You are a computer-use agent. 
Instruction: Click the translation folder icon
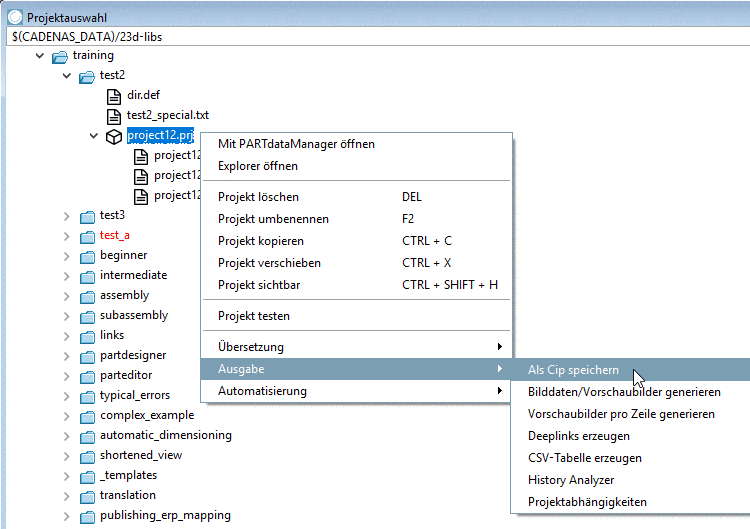pyautogui.click(x=87, y=497)
